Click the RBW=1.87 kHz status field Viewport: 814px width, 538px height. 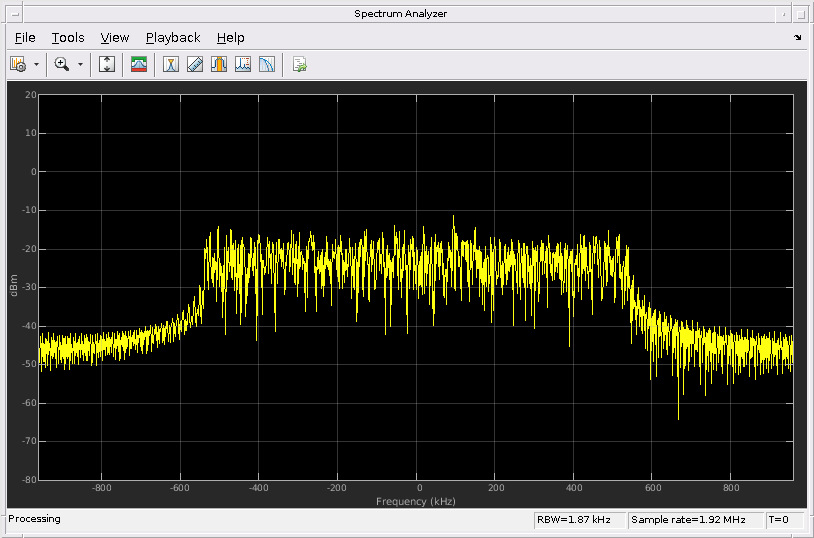[x=579, y=520]
